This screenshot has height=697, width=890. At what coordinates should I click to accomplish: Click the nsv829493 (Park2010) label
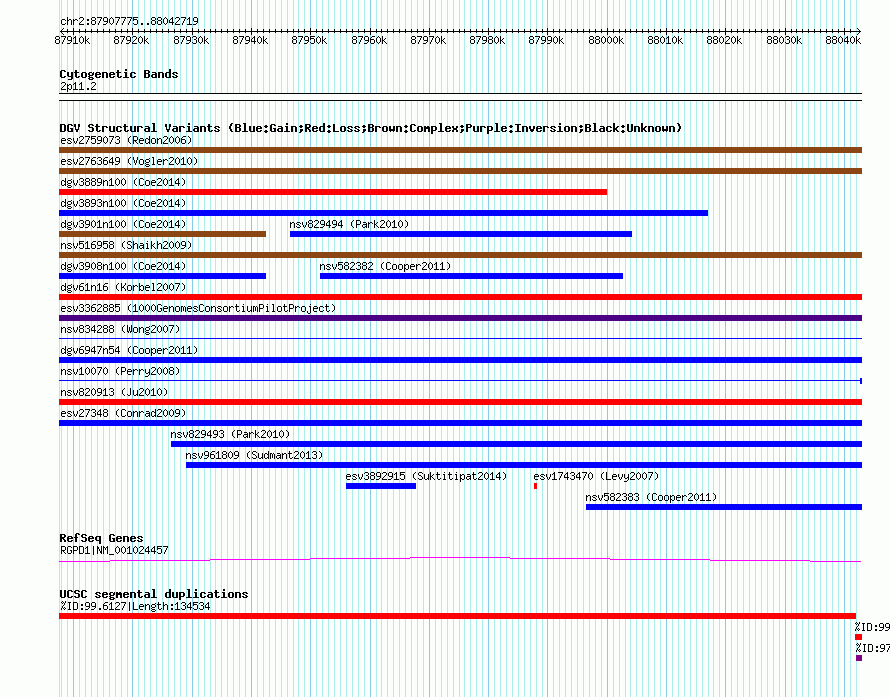click(230, 434)
